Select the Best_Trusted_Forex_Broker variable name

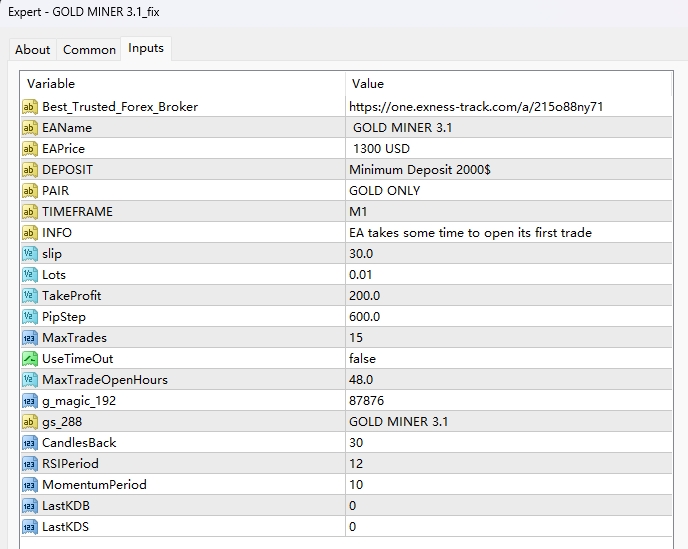click(x=120, y=107)
